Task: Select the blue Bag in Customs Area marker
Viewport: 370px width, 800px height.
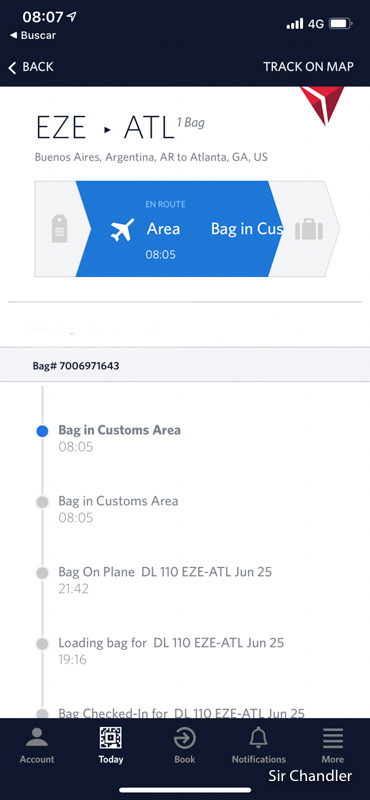Action: coord(42,431)
